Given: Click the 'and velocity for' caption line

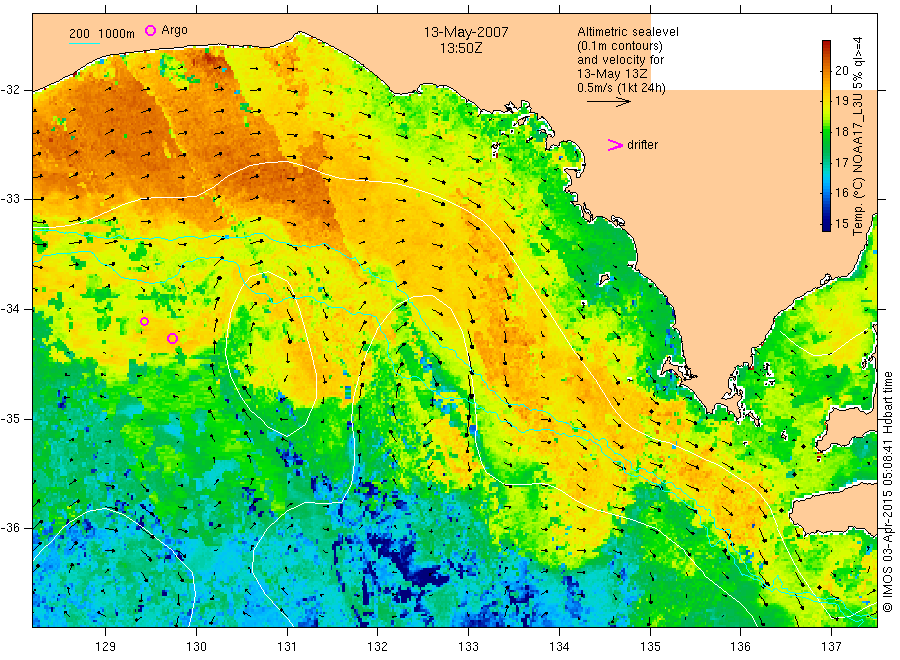Looking at the screenshot, I should [x=620, y=60].
